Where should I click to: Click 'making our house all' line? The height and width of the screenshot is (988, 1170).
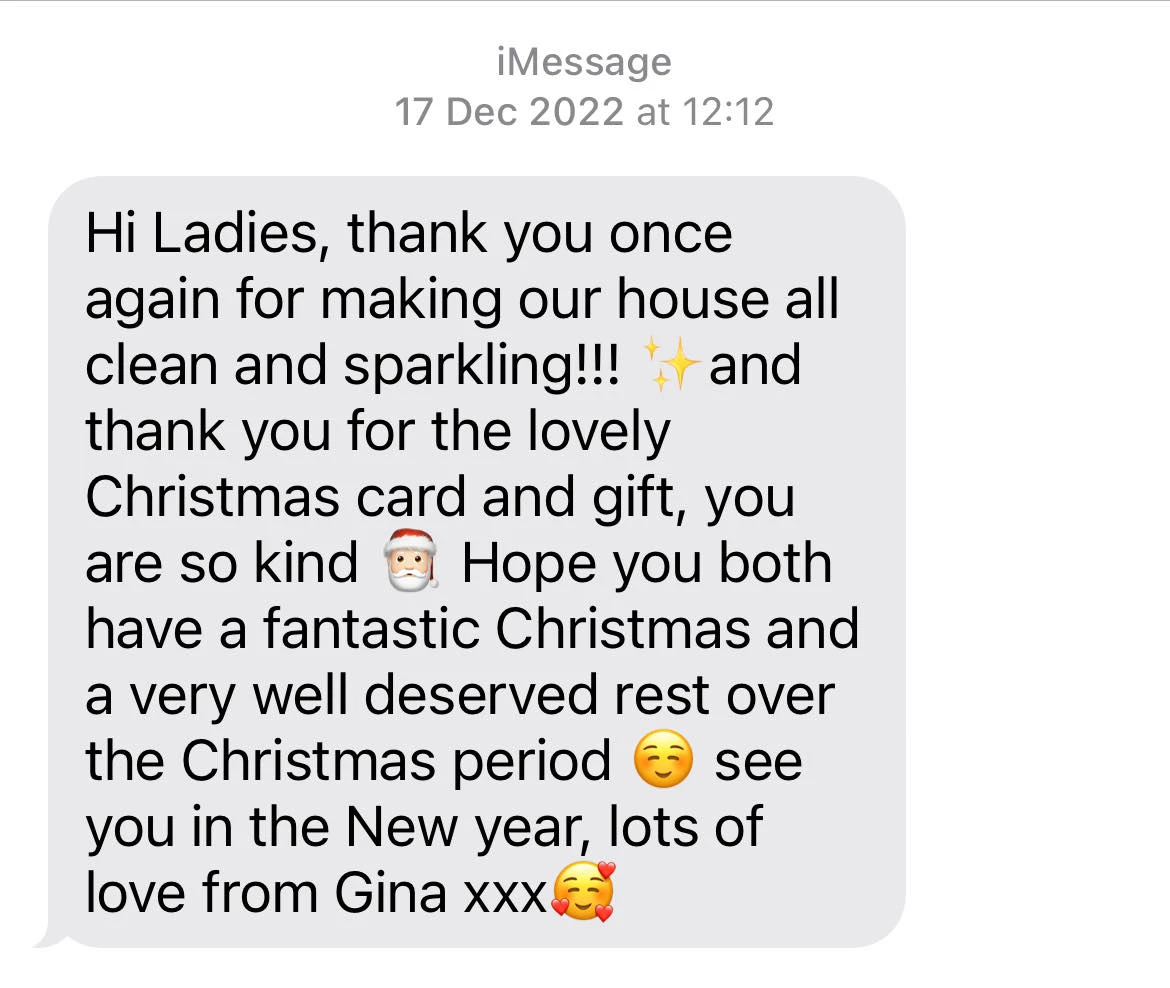click(x=581, y=300)
